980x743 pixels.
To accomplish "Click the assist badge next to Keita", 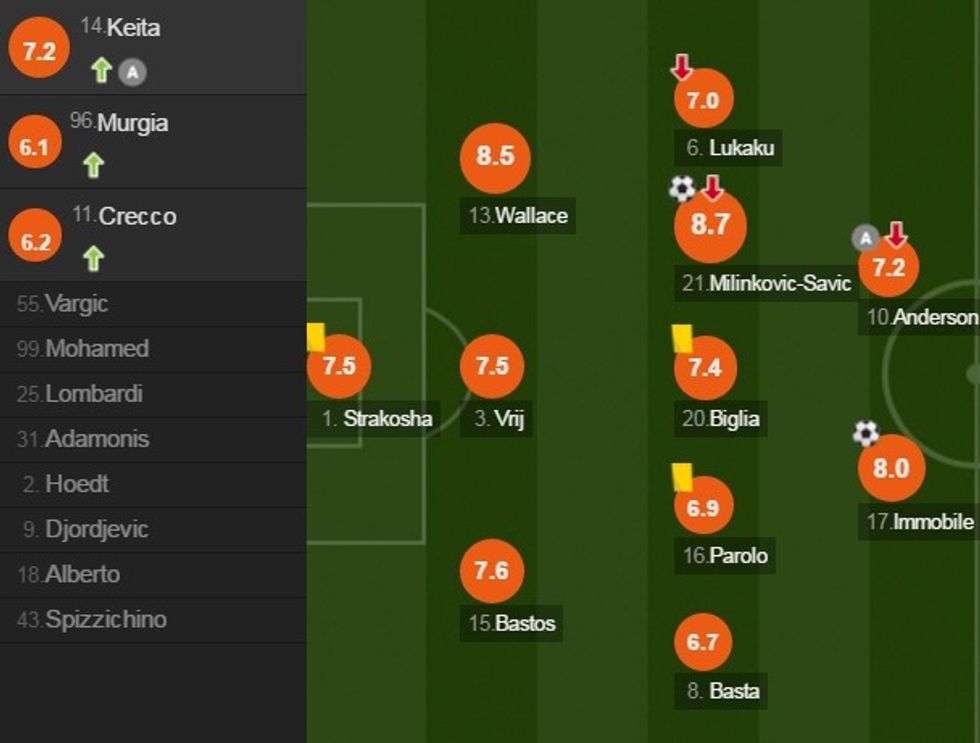I will 132,71.
